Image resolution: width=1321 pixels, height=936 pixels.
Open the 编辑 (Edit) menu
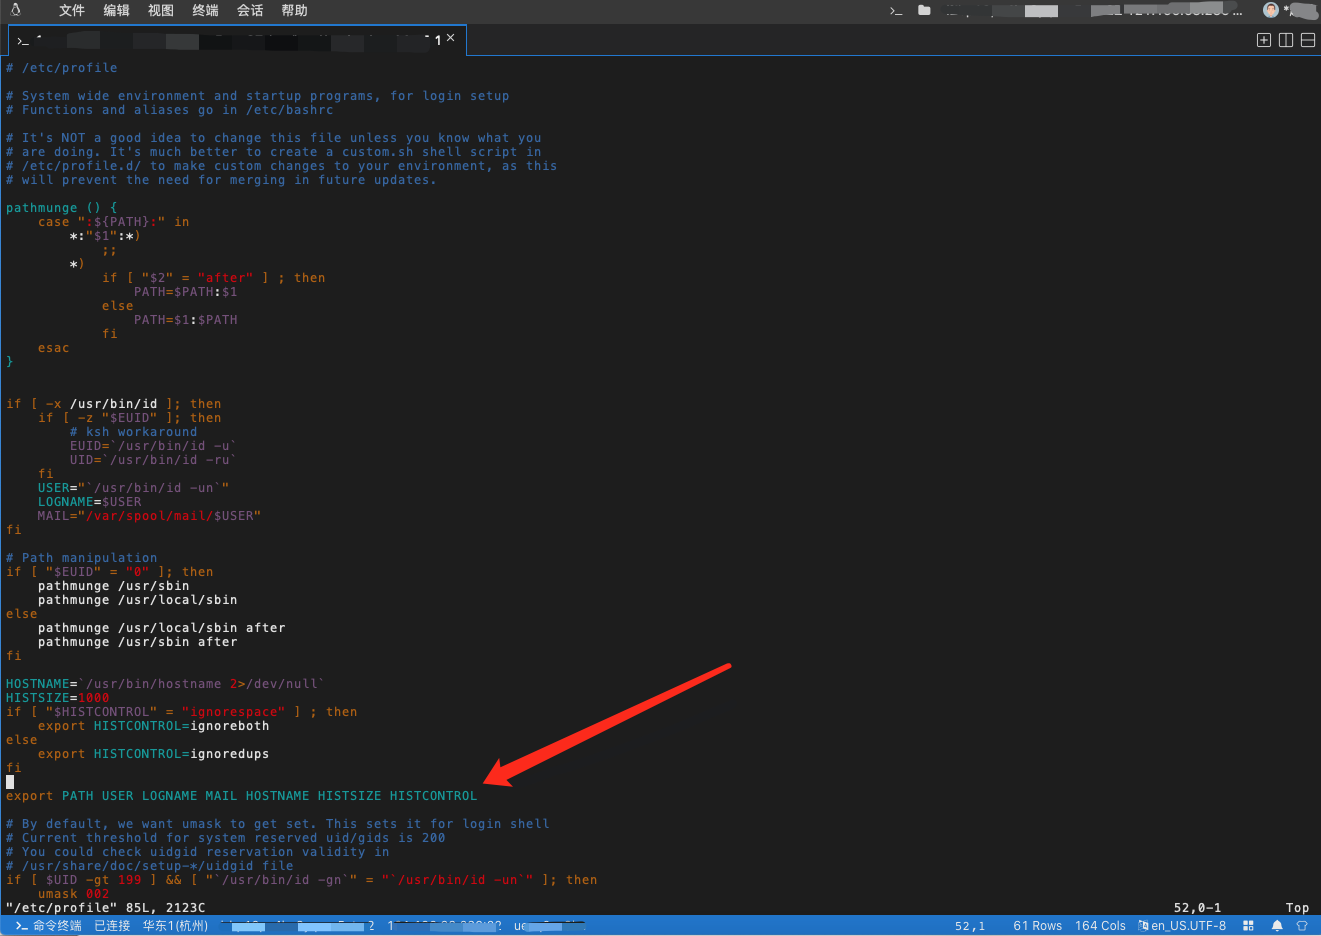116,10
